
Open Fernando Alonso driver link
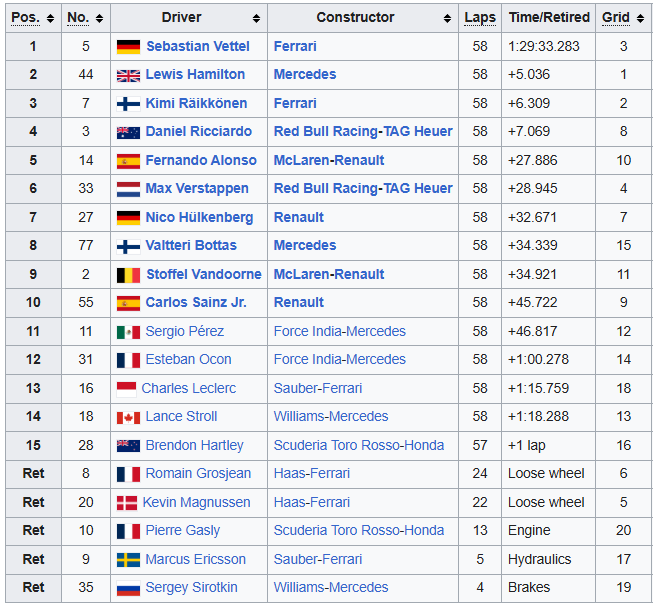click(x=201, y=160)
